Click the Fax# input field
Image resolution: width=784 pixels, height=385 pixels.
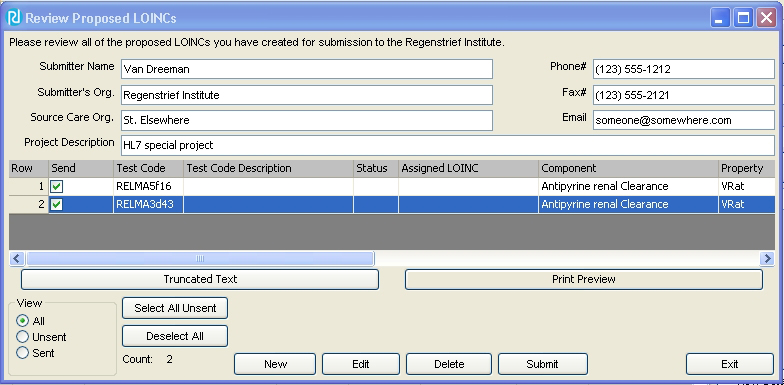[684, 95]
